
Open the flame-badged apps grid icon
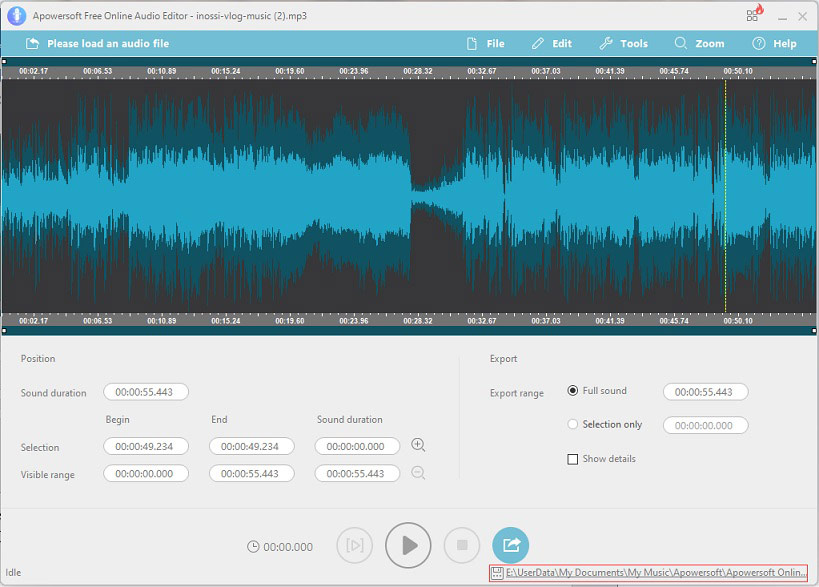click(755, 14)
